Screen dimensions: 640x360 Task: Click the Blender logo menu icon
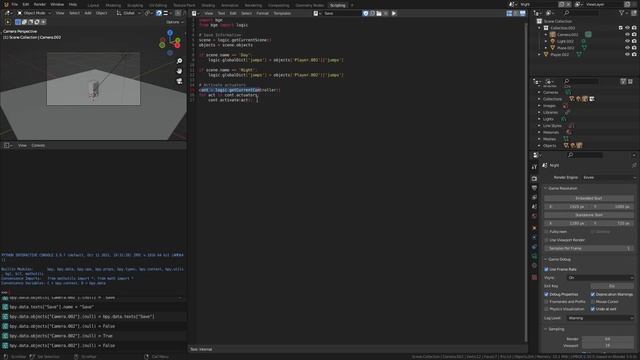pos(6,4)
